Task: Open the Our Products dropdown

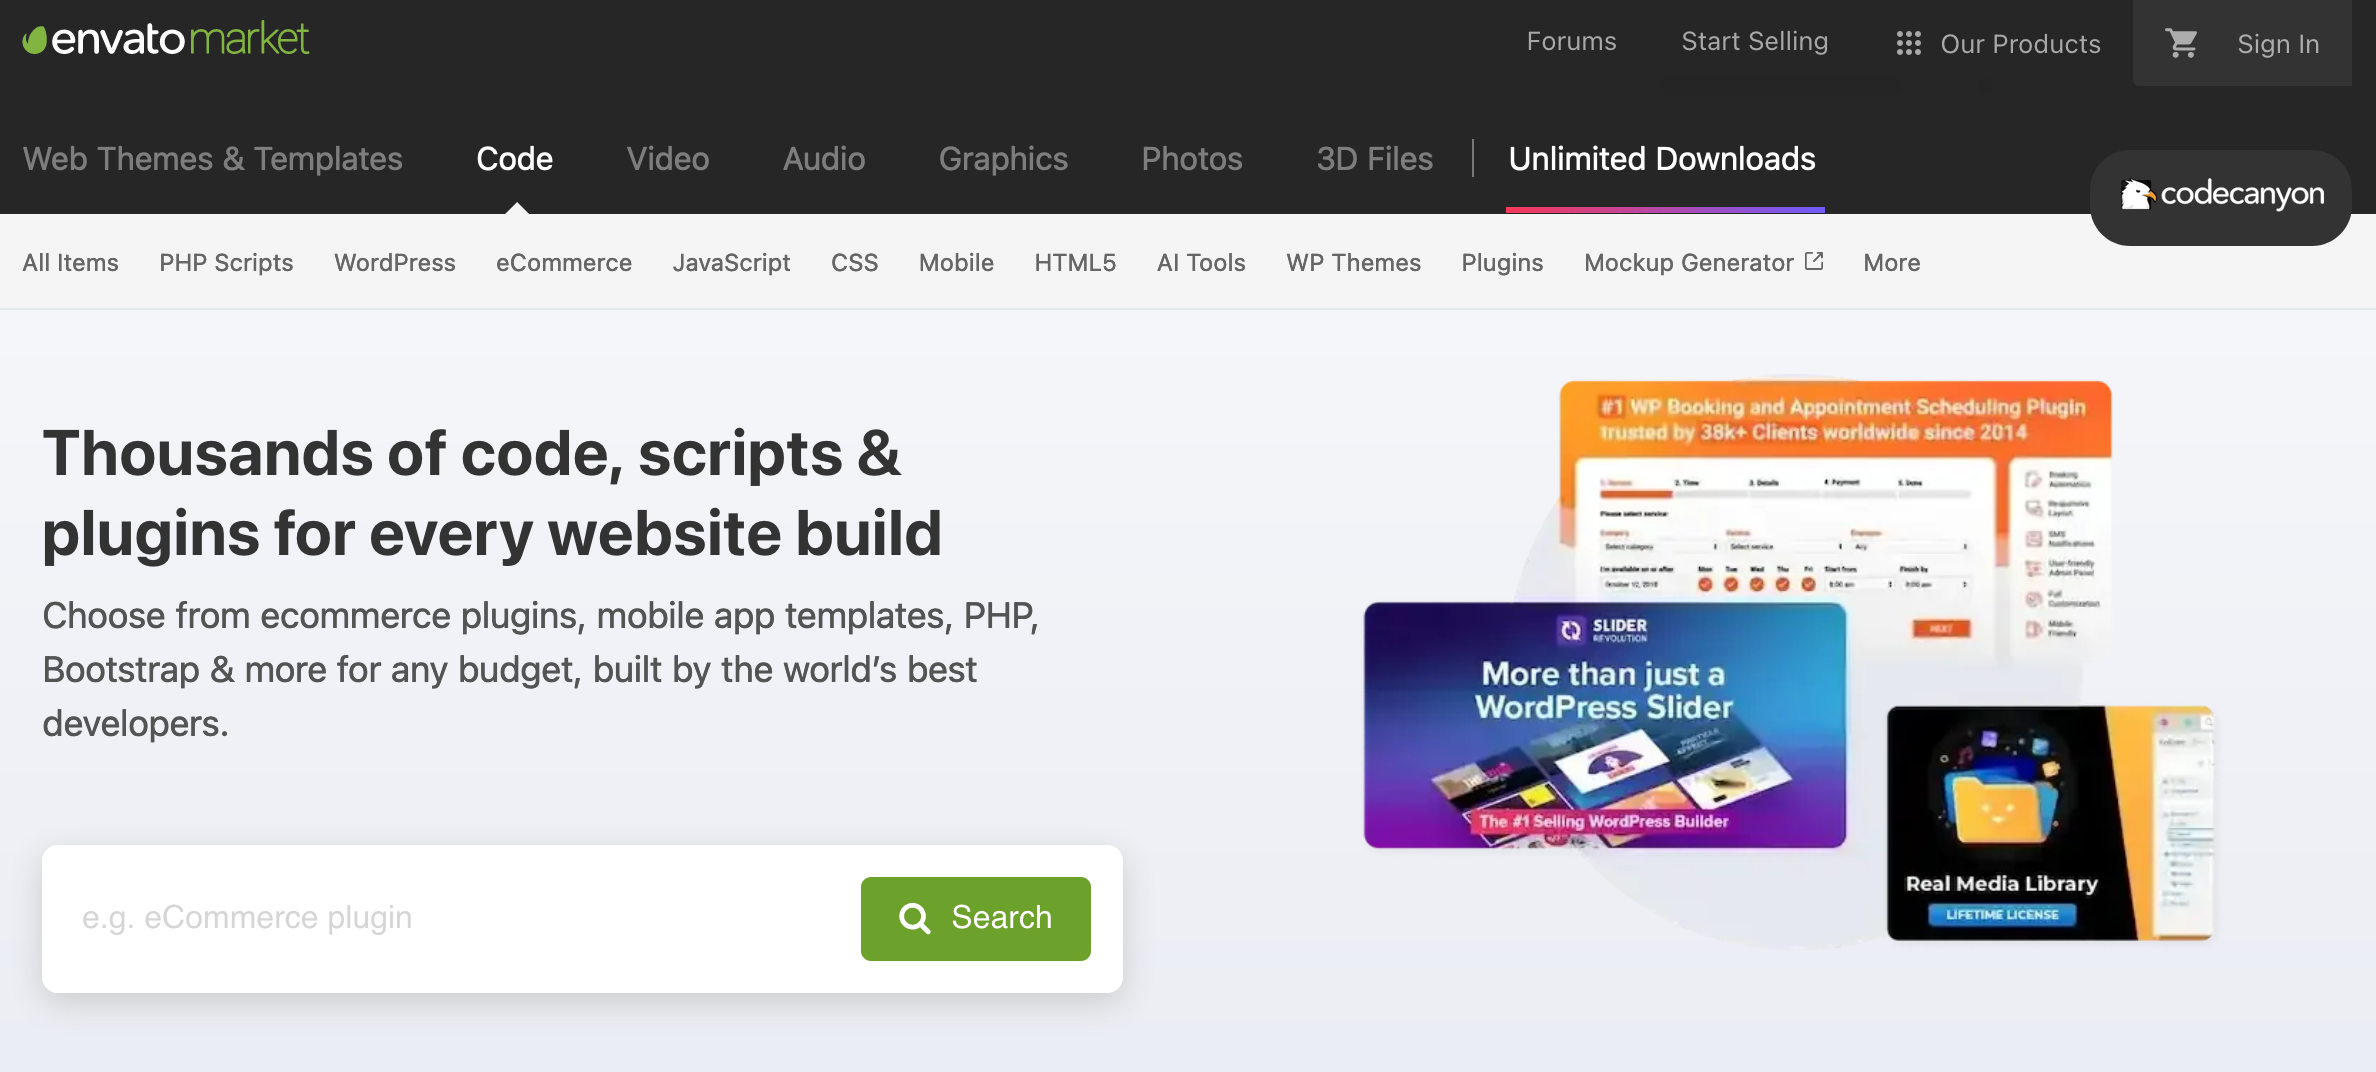Action: click(x=2020, y=43)
